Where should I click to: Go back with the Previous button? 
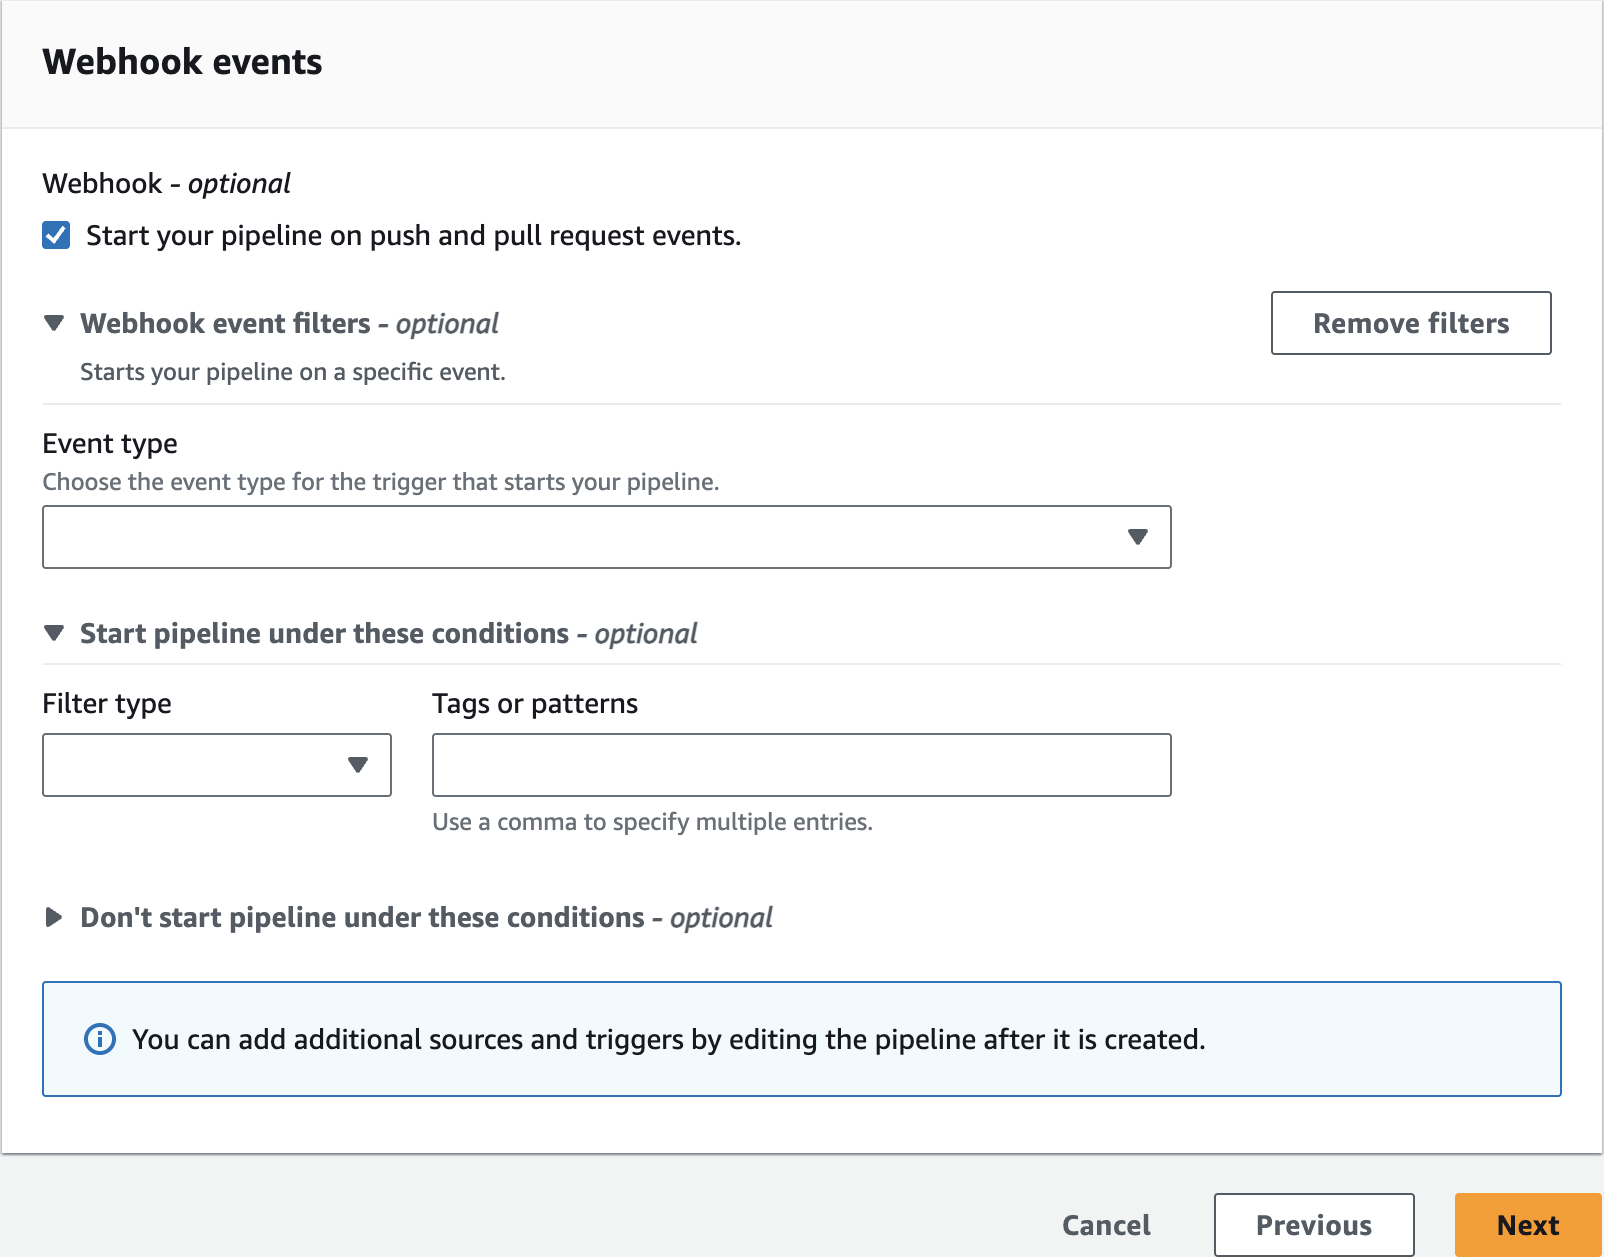tap(1313, 1225)
